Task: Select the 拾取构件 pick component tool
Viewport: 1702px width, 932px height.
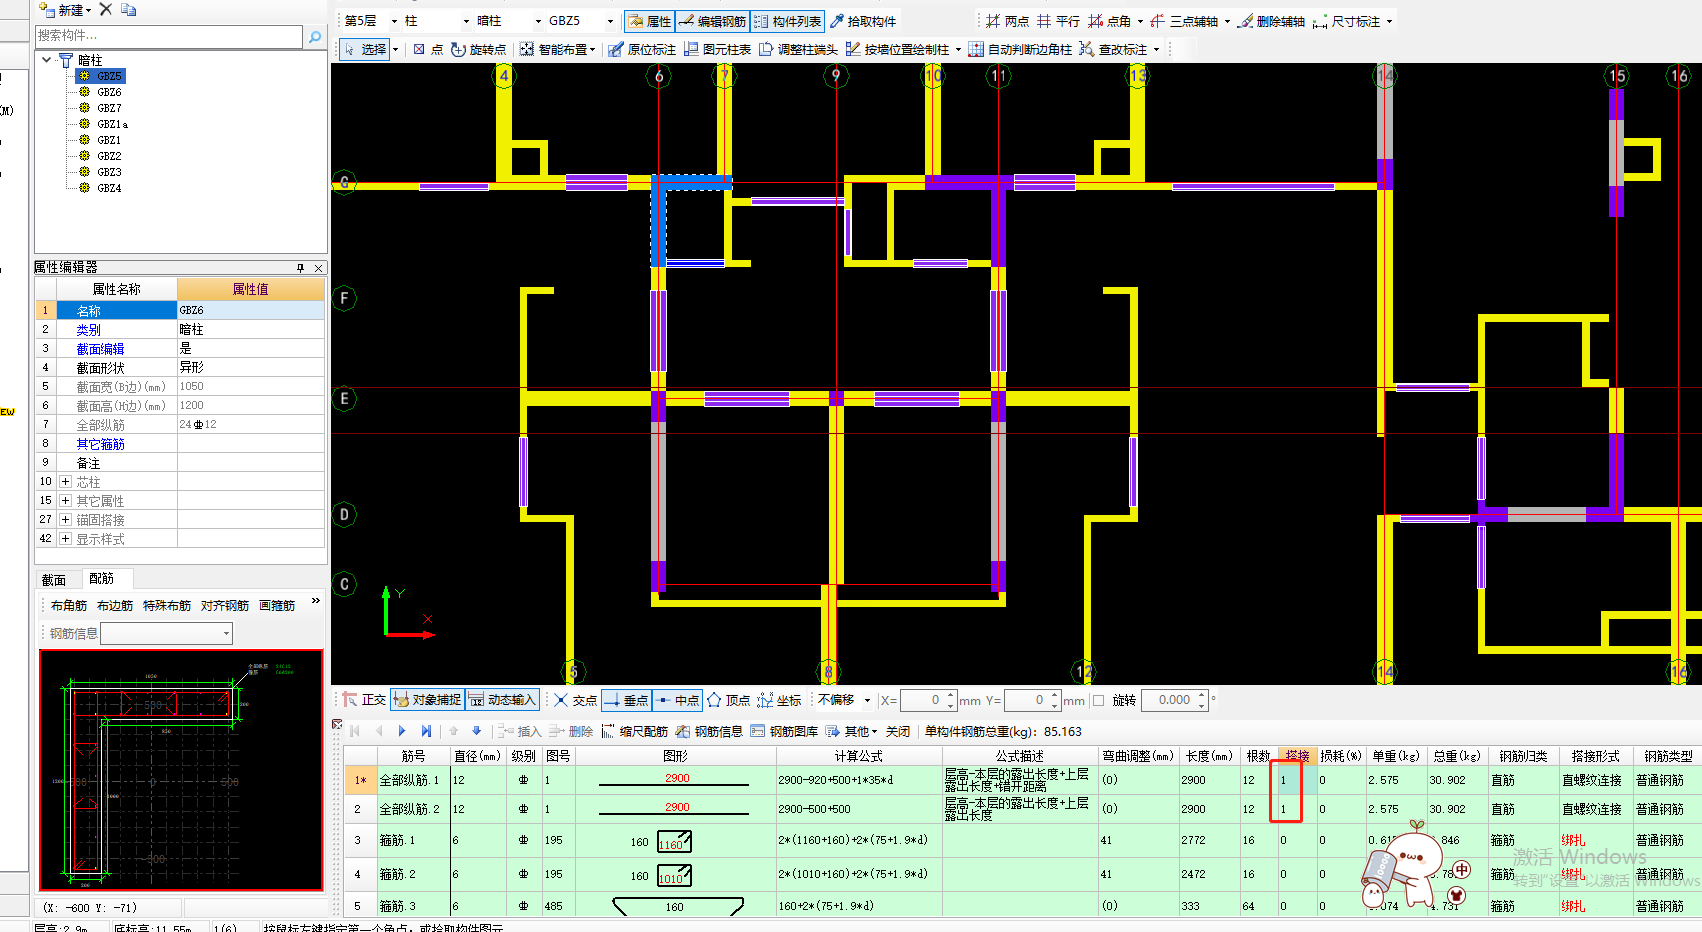Action: (863, 21)
